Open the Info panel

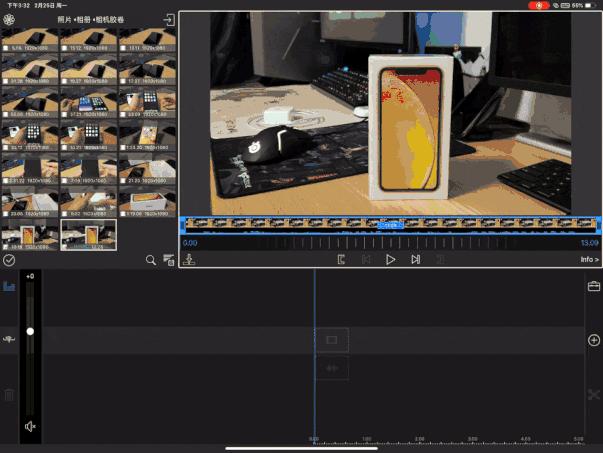click(590, 260)
